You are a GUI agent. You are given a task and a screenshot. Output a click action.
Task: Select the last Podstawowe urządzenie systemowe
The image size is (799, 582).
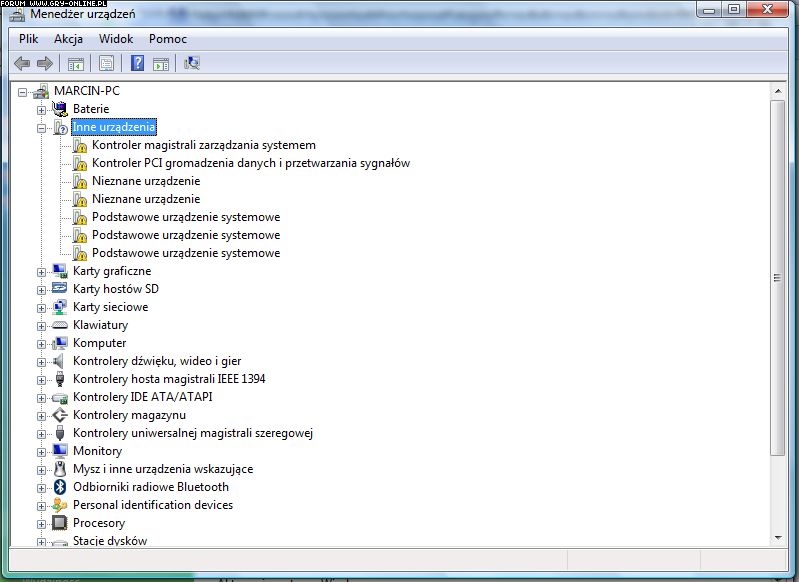pyautogui.click(x=186, y=253)
